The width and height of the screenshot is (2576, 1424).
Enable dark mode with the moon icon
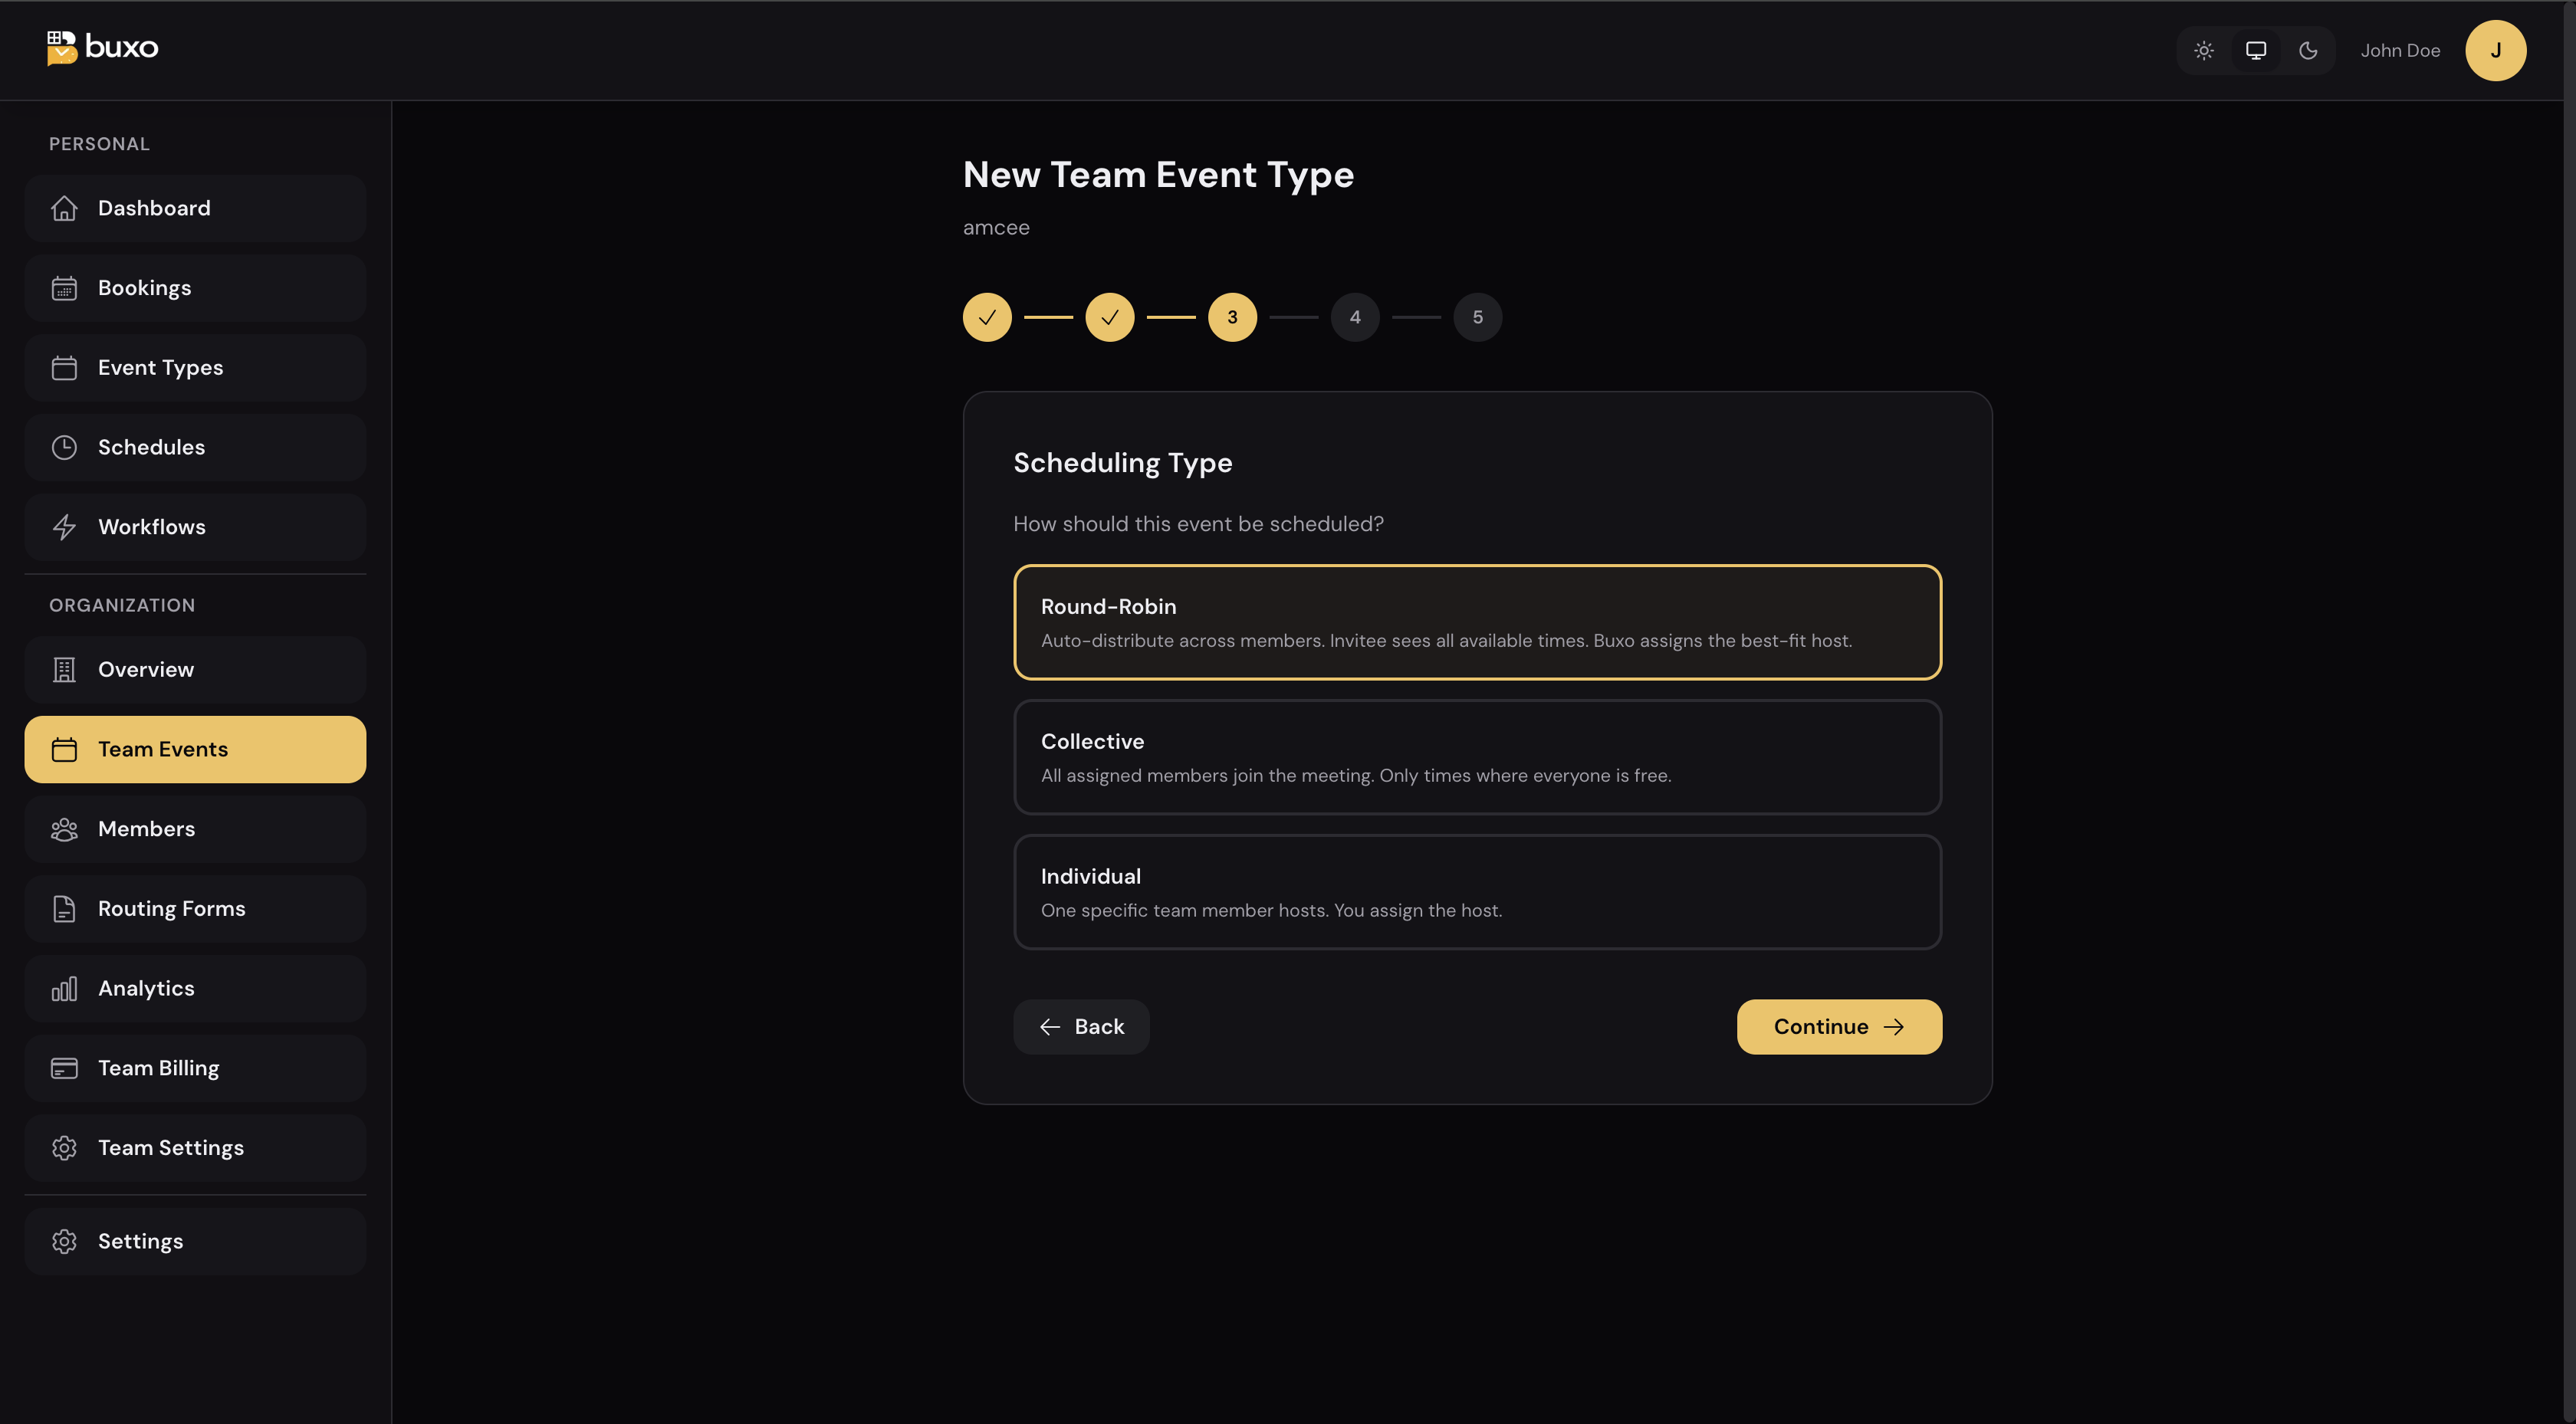(2308, 50)
